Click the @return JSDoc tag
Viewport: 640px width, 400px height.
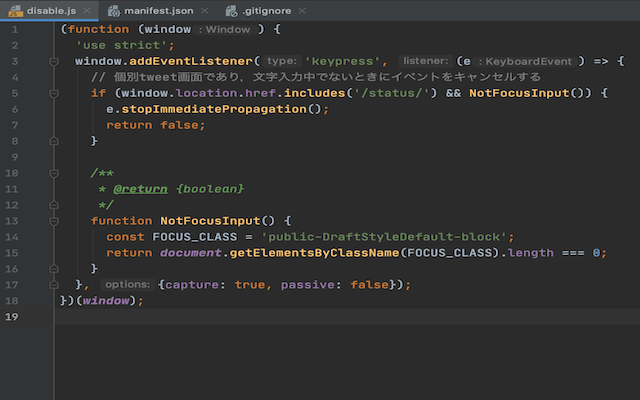pos(140,189)
